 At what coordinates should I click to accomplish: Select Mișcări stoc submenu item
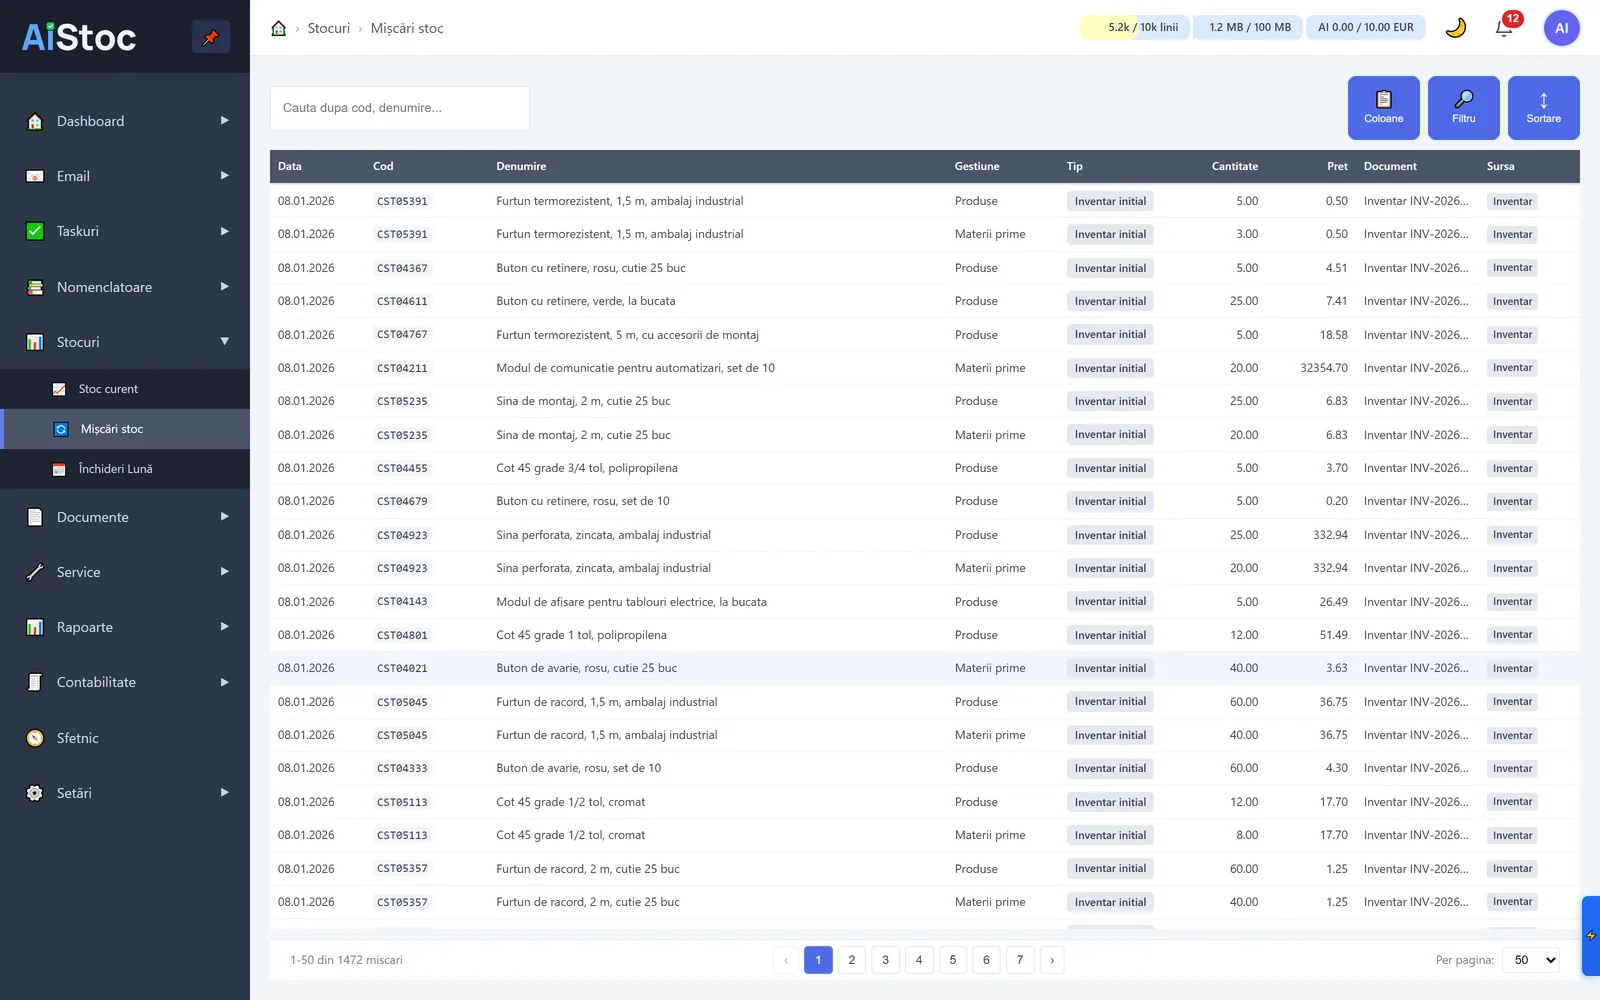125,429
